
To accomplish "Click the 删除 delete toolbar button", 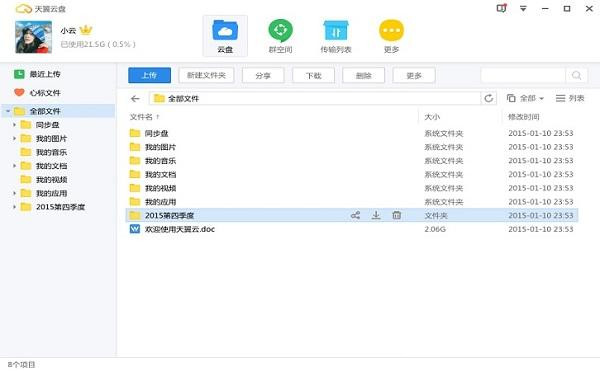I will pos(364,75).
